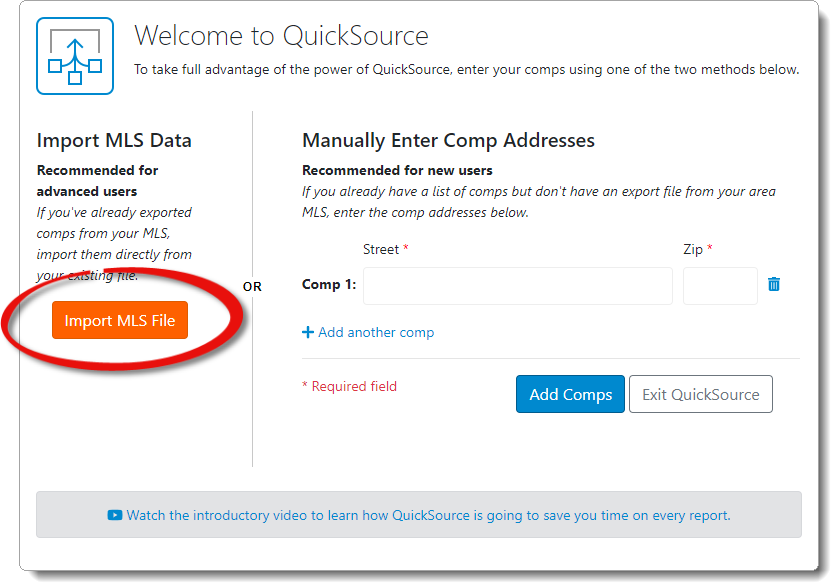Click the Welcome to QuickSource heading
This screenshot has height=583, width=831.
point(281,37)
